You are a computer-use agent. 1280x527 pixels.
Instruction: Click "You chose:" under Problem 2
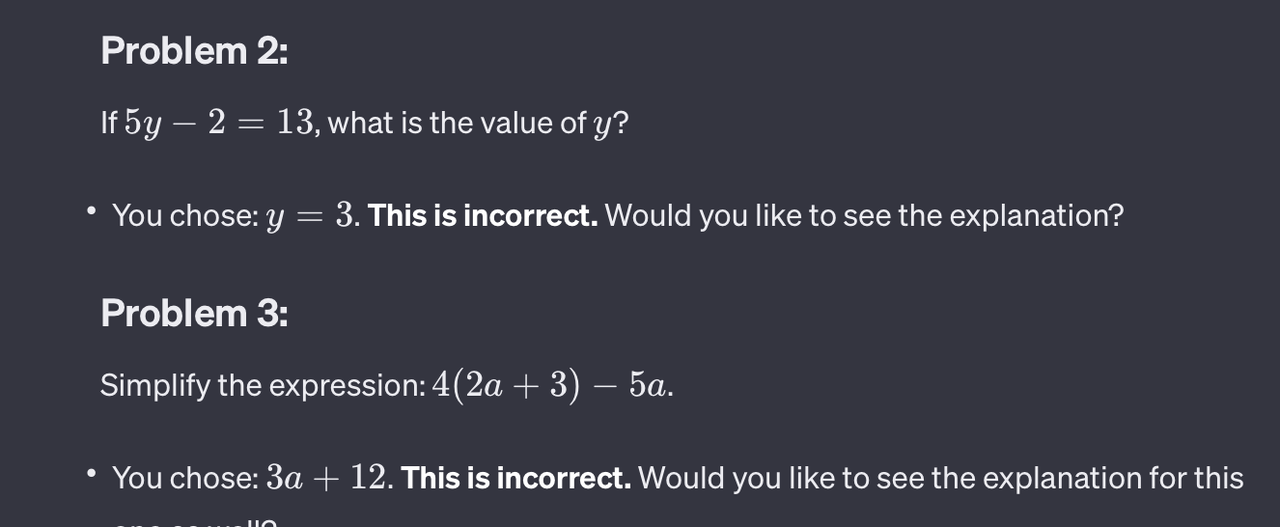pos(186,215)
